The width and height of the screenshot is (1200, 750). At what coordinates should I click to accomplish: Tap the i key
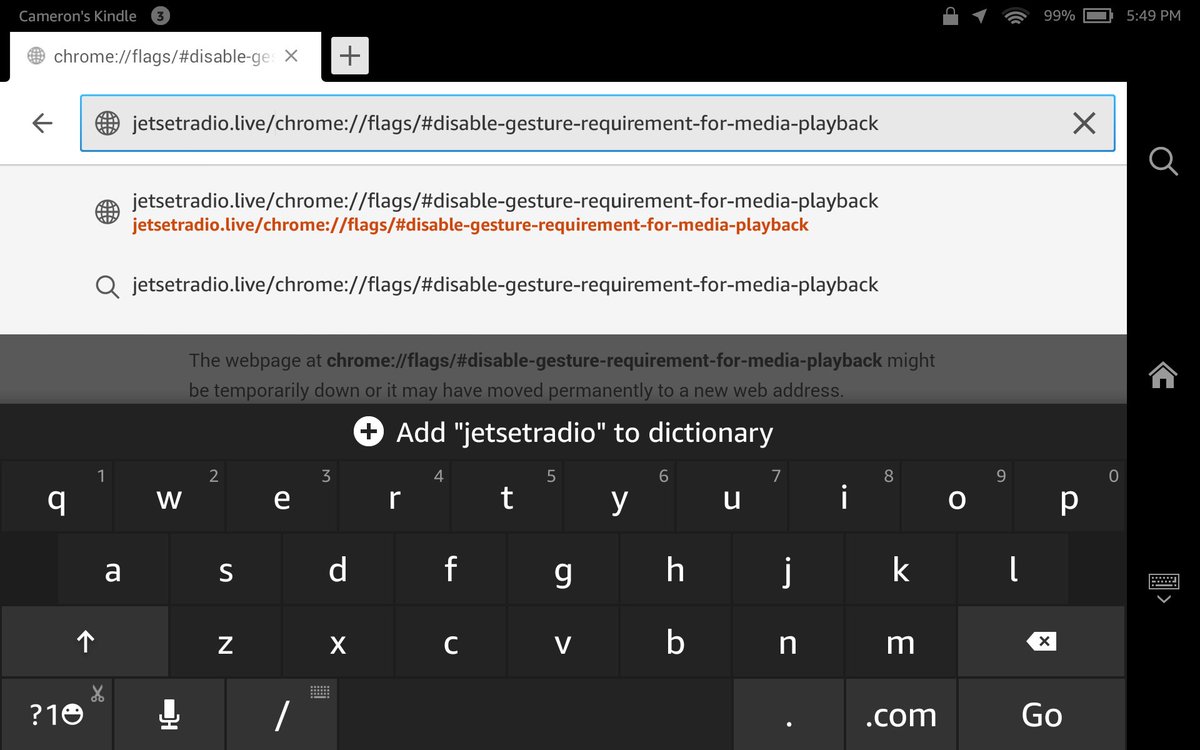point(844,497)
